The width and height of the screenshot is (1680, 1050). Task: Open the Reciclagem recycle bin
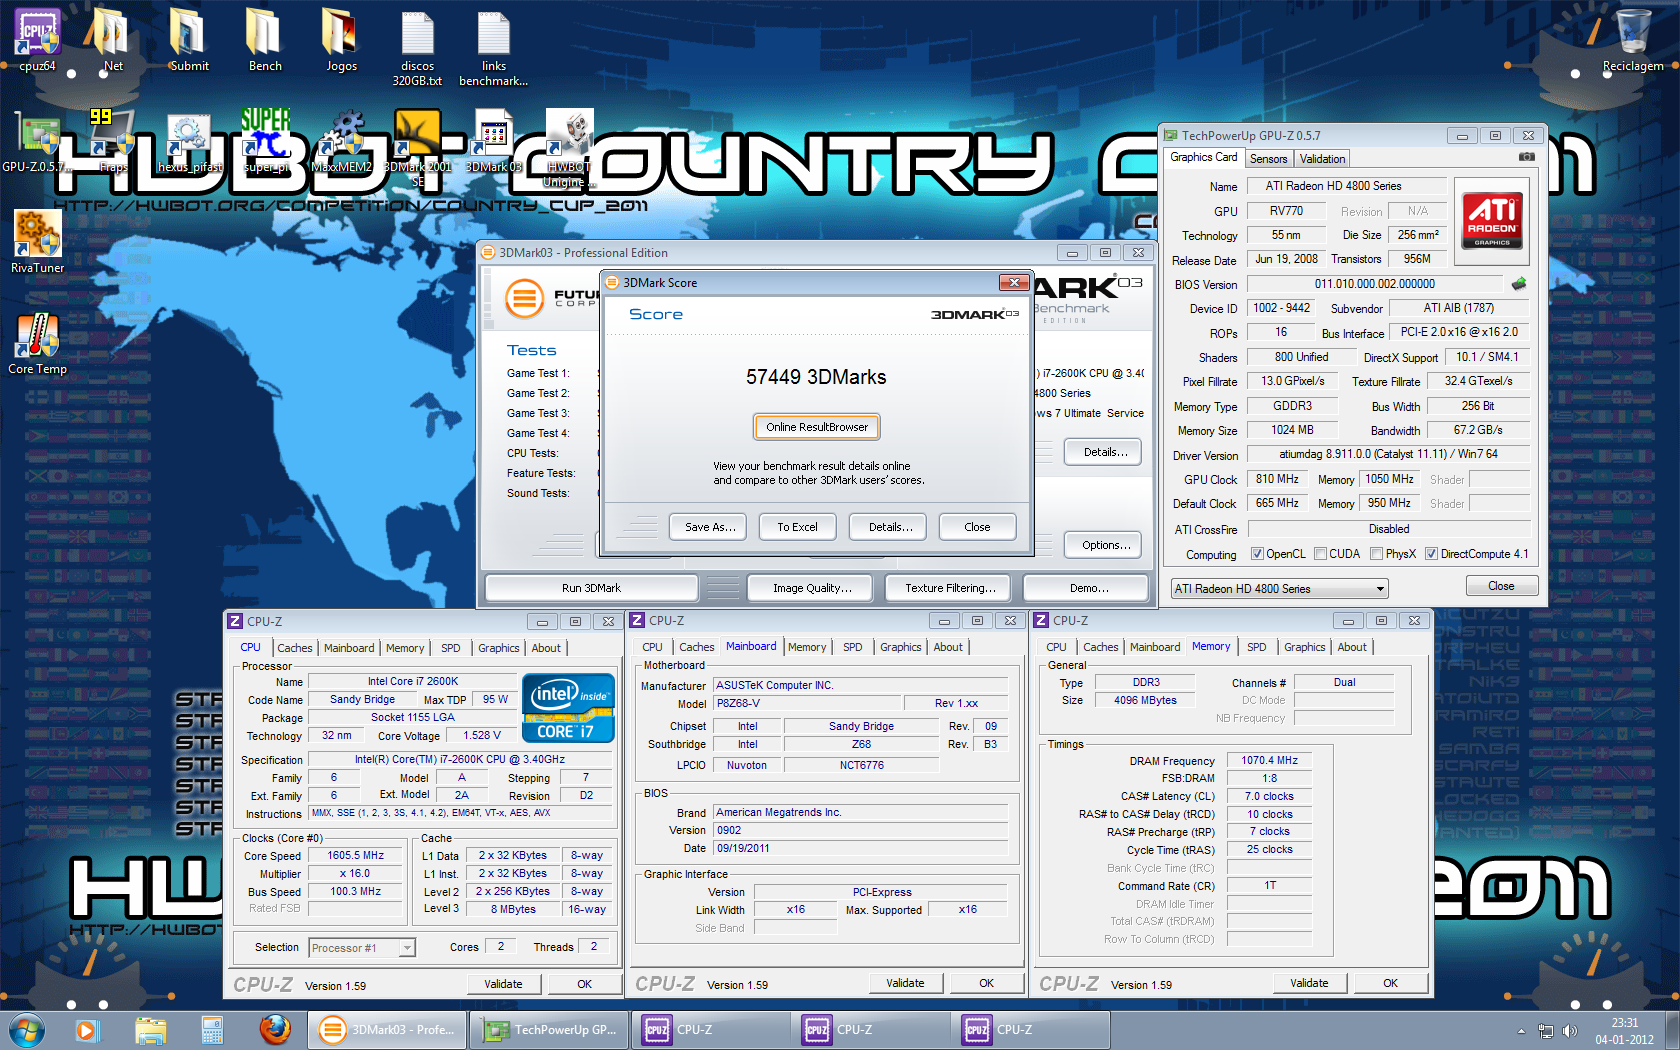pyautogui.click(x=1632, y=40)
